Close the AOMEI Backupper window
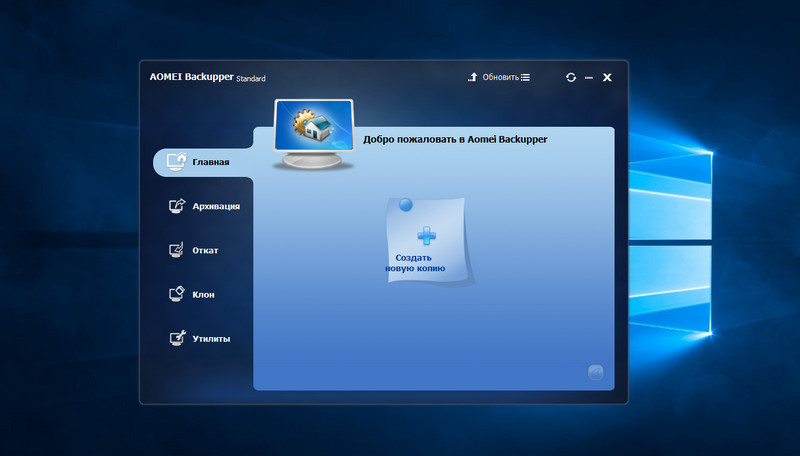800x456 pixels. click(x=607, y=78)
